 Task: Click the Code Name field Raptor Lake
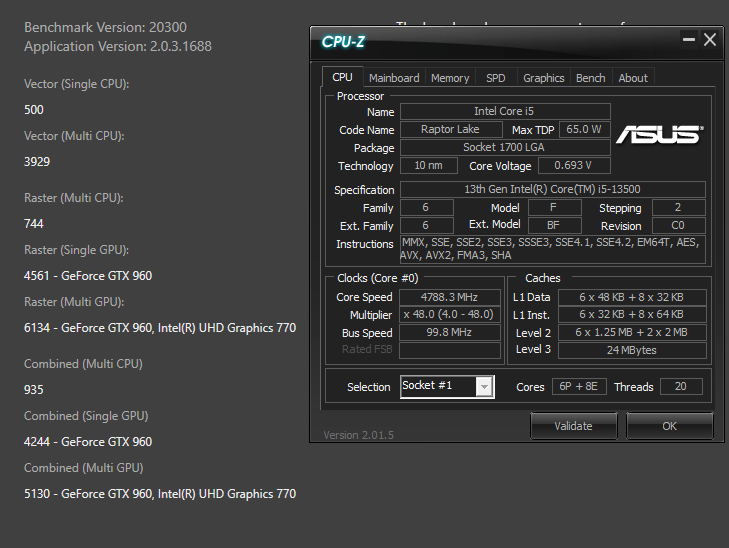click(451, 129)
